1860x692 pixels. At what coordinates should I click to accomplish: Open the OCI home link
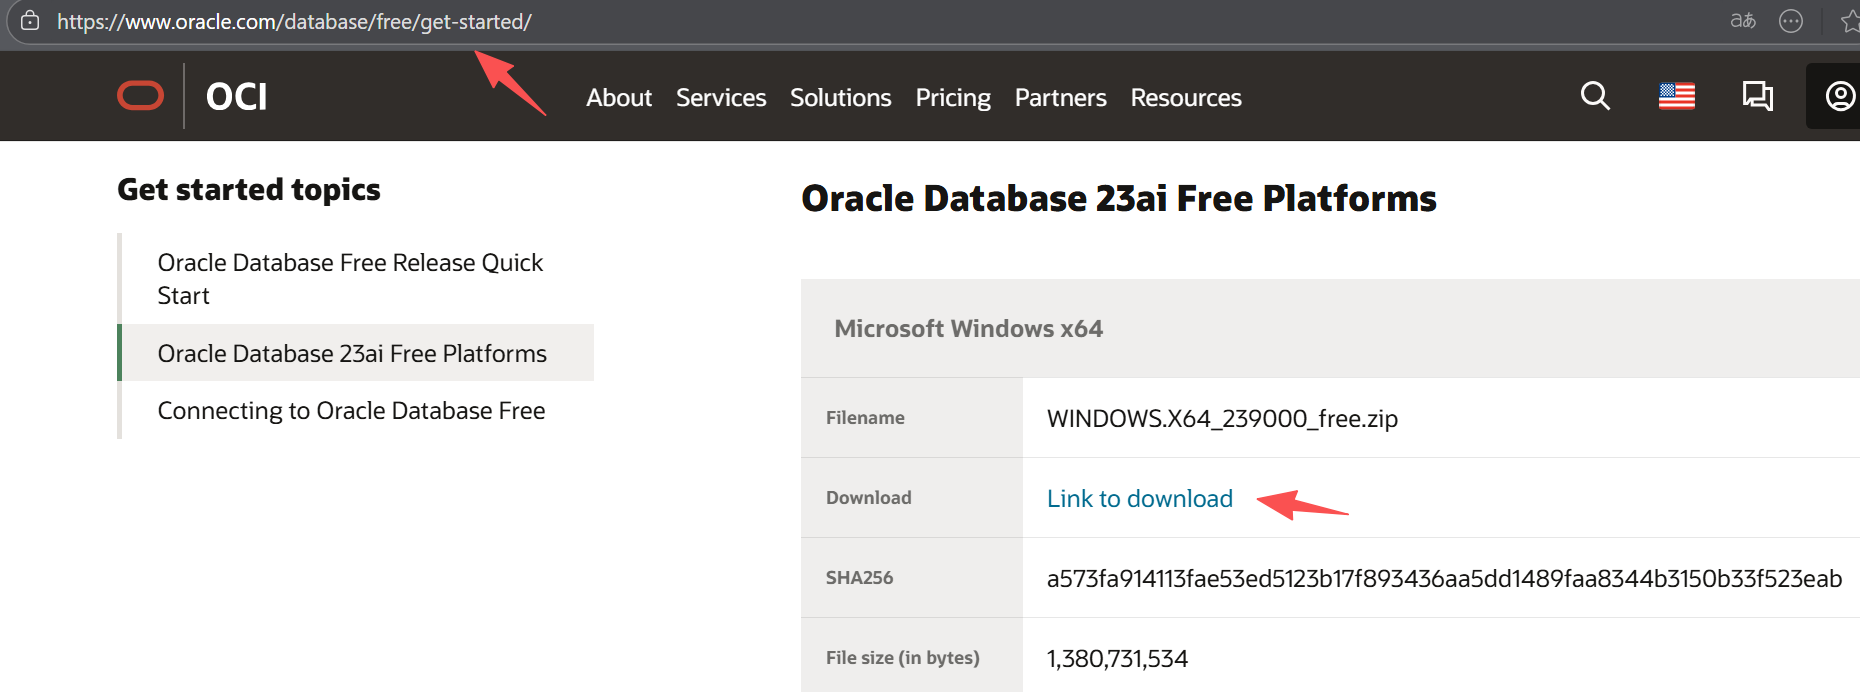point(236,97)
